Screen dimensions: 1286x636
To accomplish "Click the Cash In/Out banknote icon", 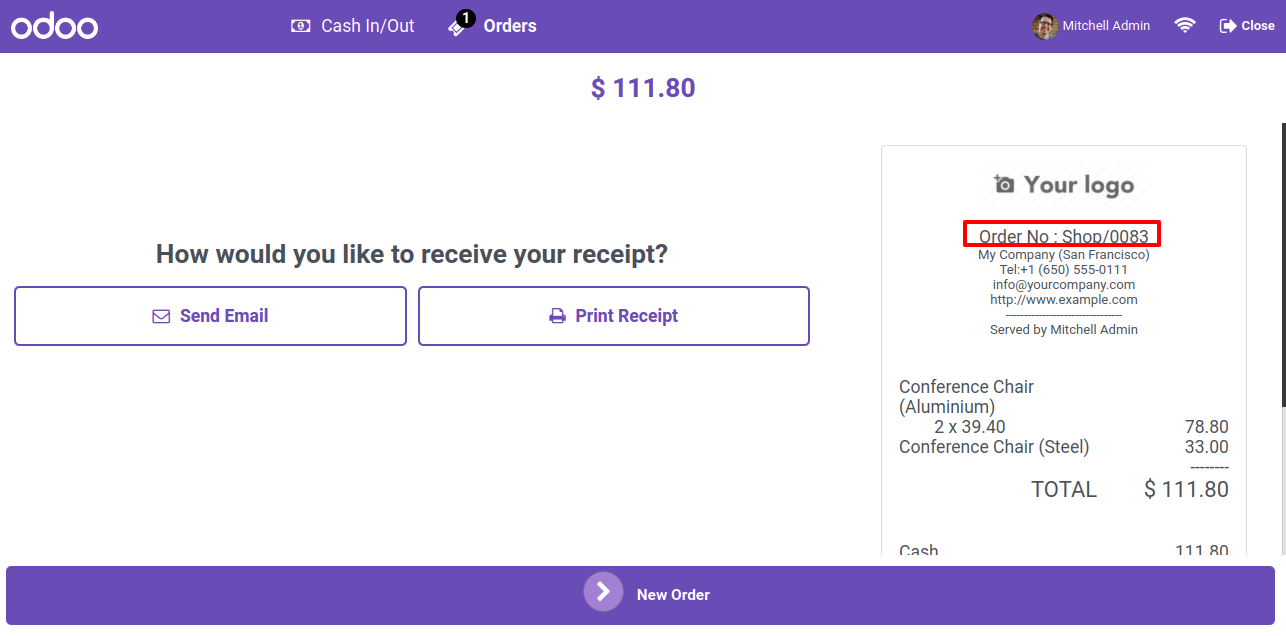I will tap(300, 26).
